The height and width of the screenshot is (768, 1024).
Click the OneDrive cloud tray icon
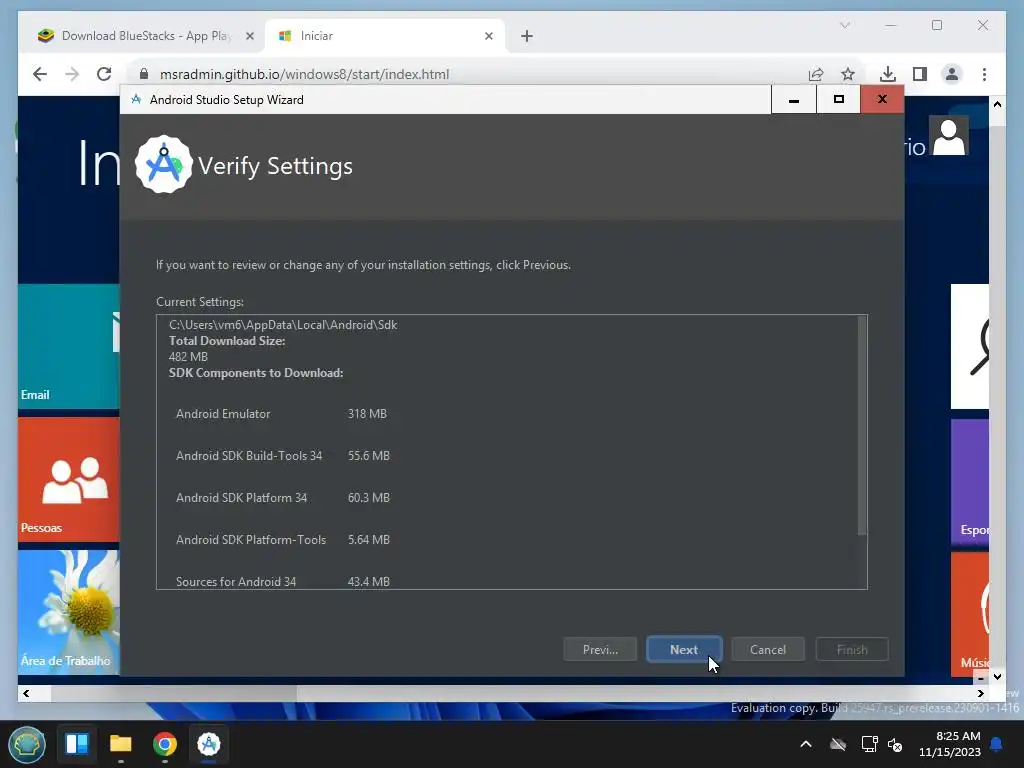(x=838, y=744)
